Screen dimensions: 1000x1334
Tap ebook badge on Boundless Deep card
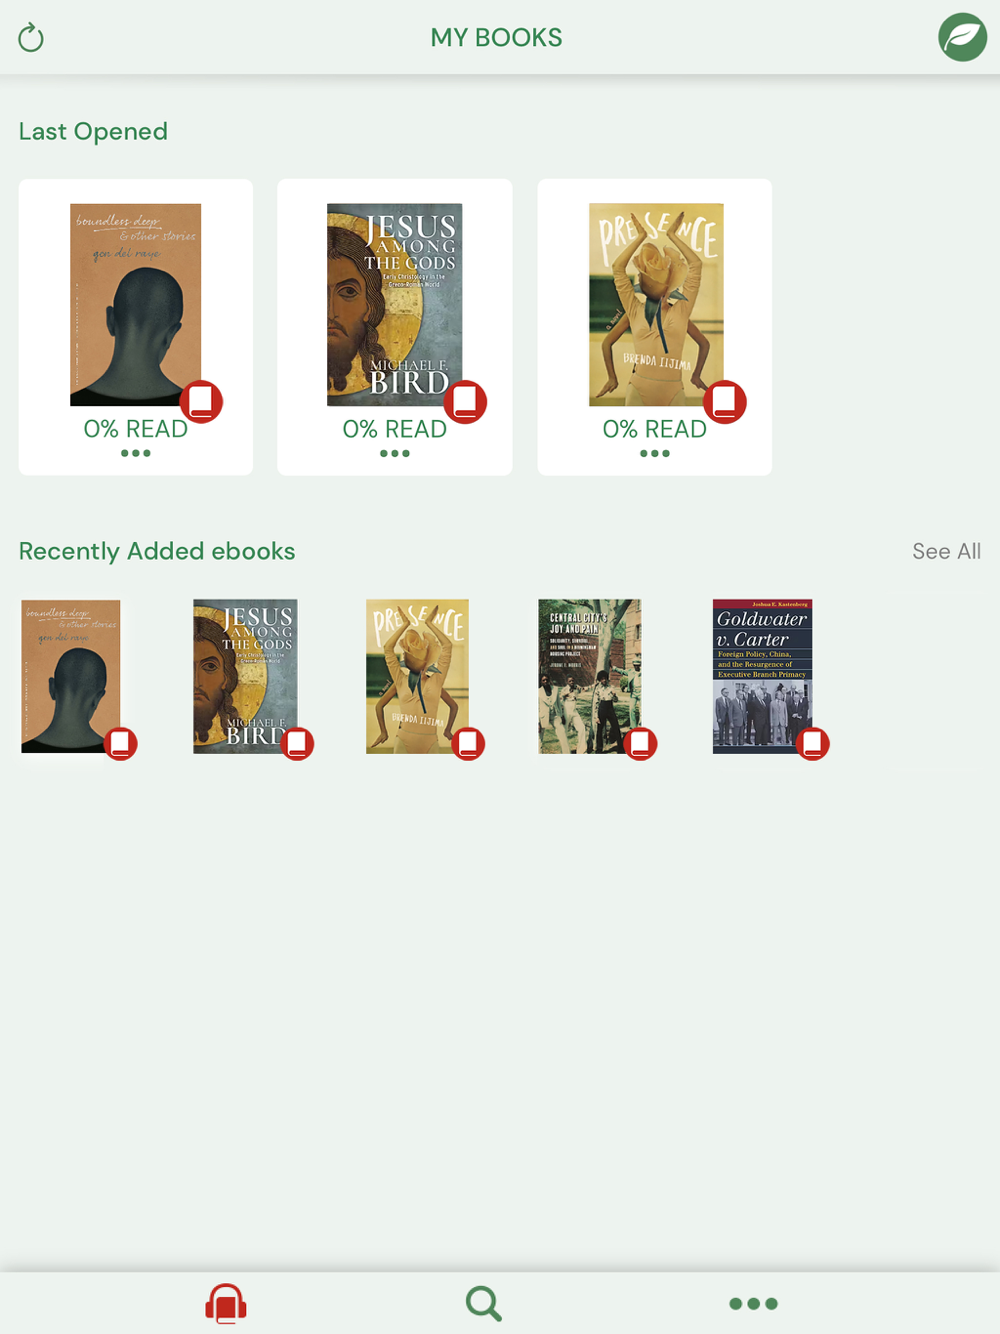point(201,401)
